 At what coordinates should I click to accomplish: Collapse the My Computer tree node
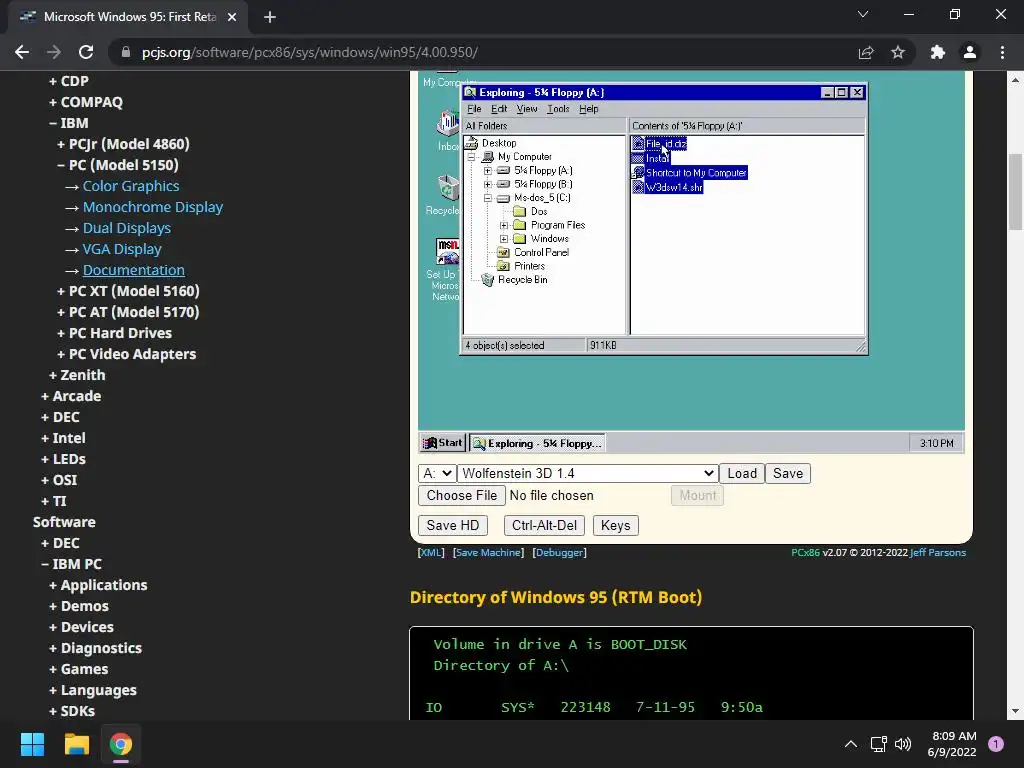pyautogui.click(x=471, y=157)
